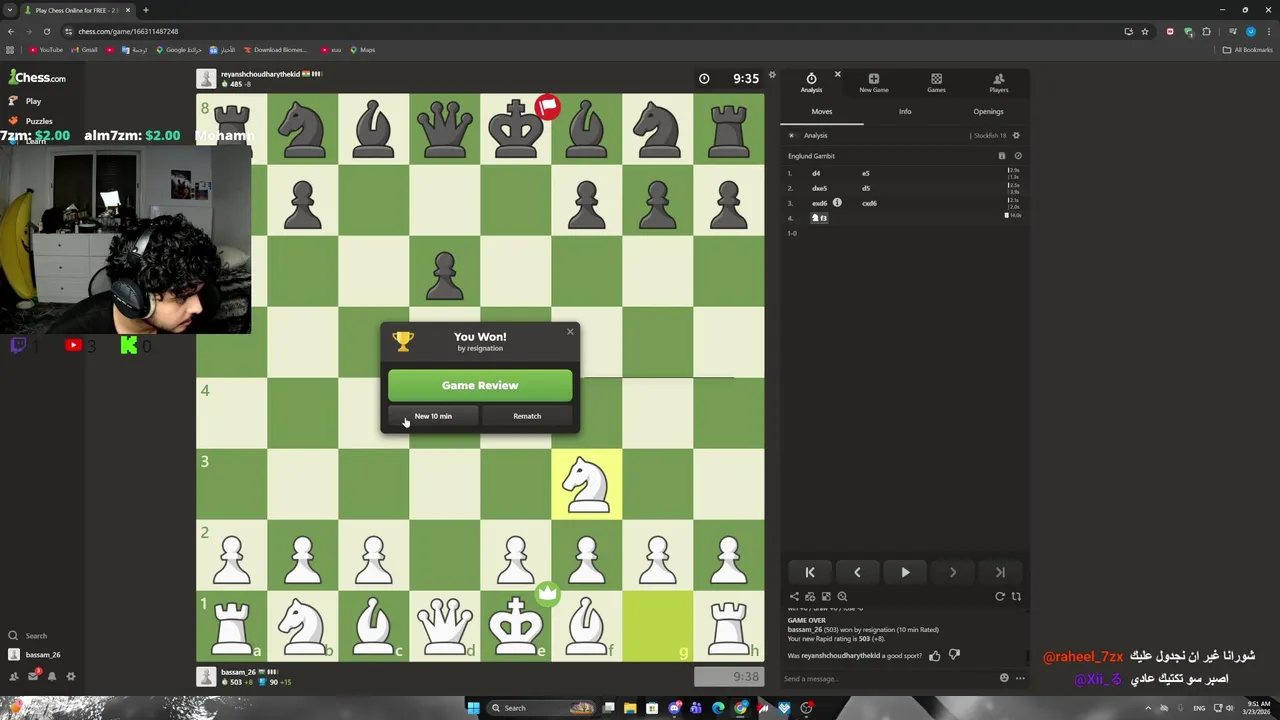Screen dimensions: 1280x720
Task: Click the share game icon
Action: coord(795,596)
